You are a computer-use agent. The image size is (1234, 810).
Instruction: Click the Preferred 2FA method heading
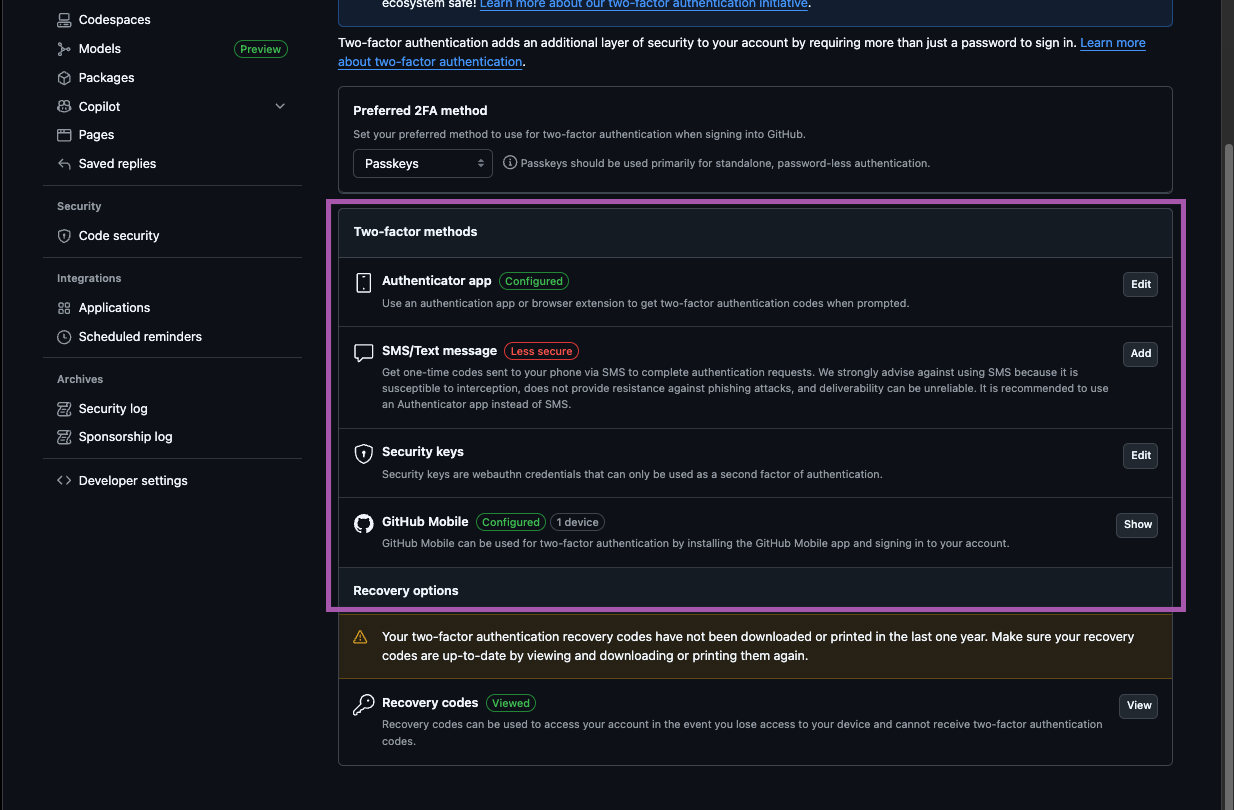420,111
